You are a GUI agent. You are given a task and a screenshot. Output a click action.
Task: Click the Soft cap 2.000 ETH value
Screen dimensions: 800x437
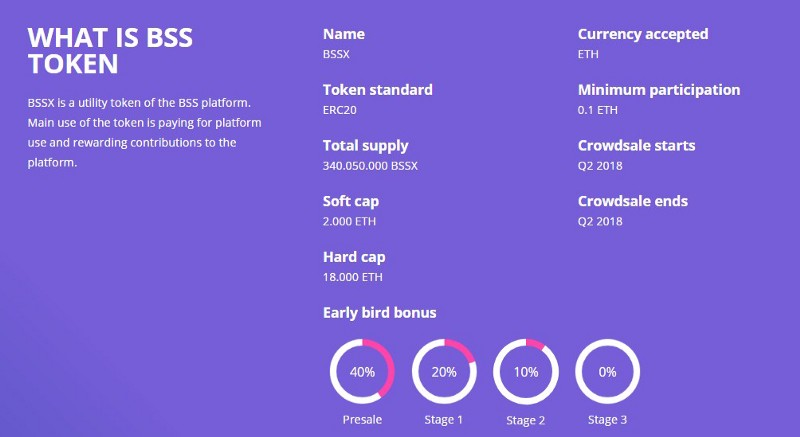coord(349,221)
